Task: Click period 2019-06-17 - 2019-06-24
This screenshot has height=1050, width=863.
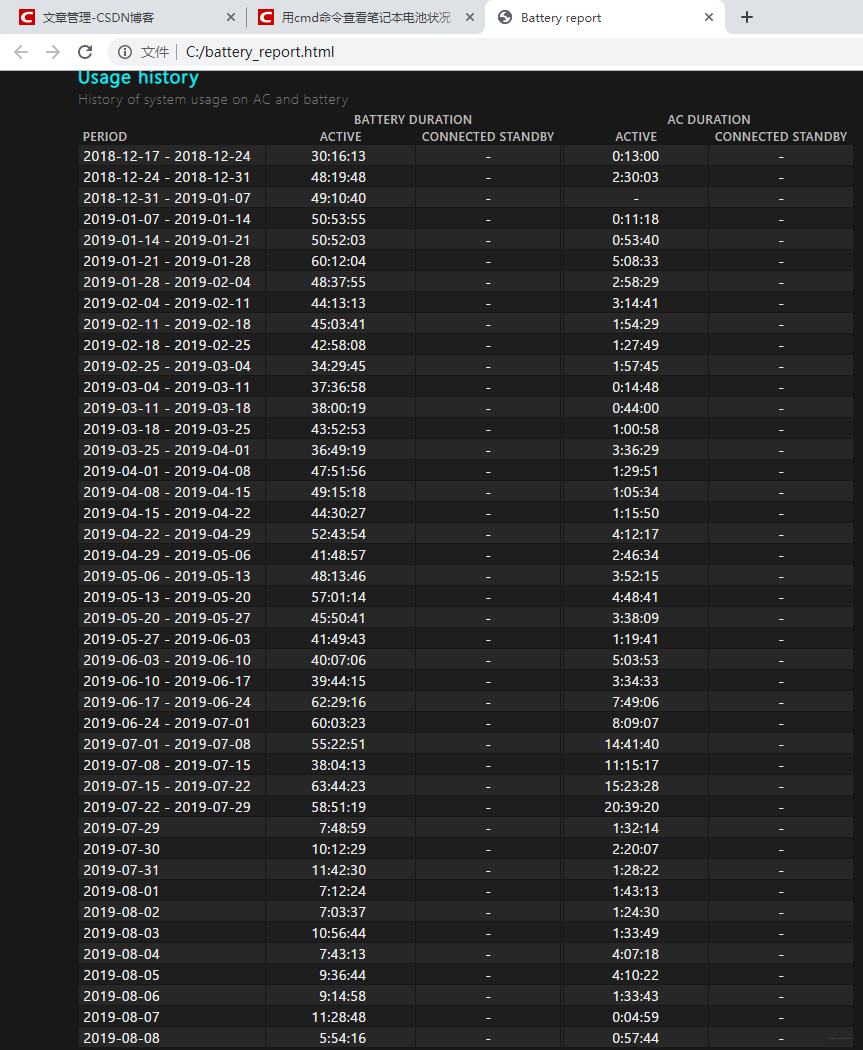Action: point(167,702)
